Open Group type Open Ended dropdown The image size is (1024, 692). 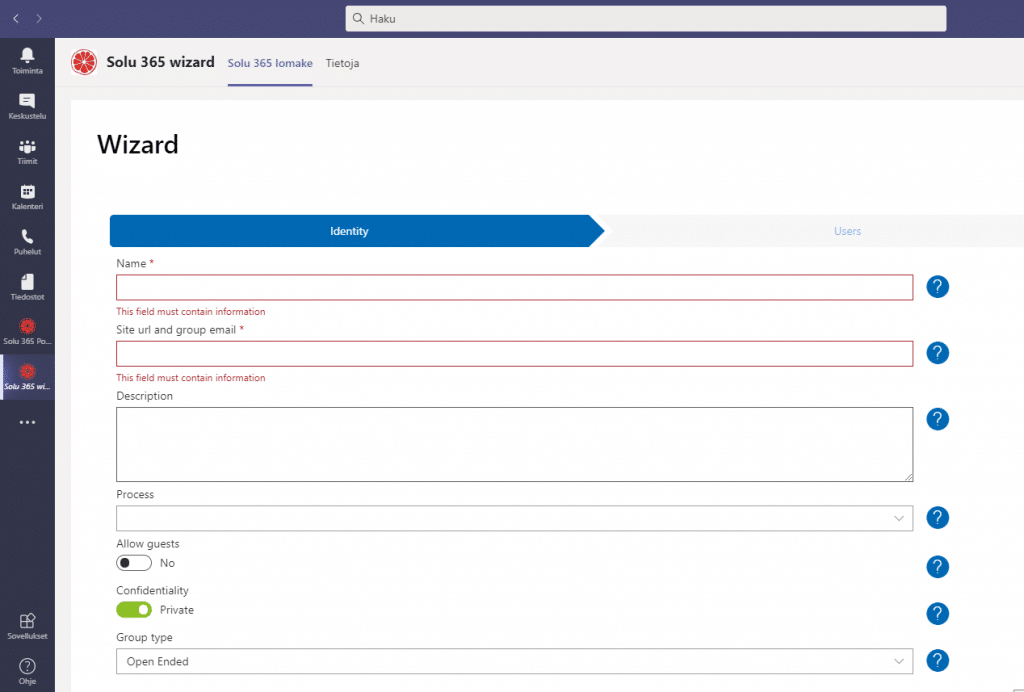[x=514, y=661]
